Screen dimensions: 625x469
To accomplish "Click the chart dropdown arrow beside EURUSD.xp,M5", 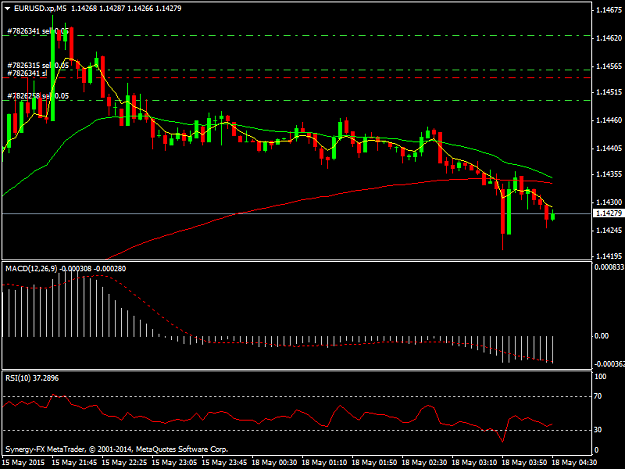I will tap(7, 8).
